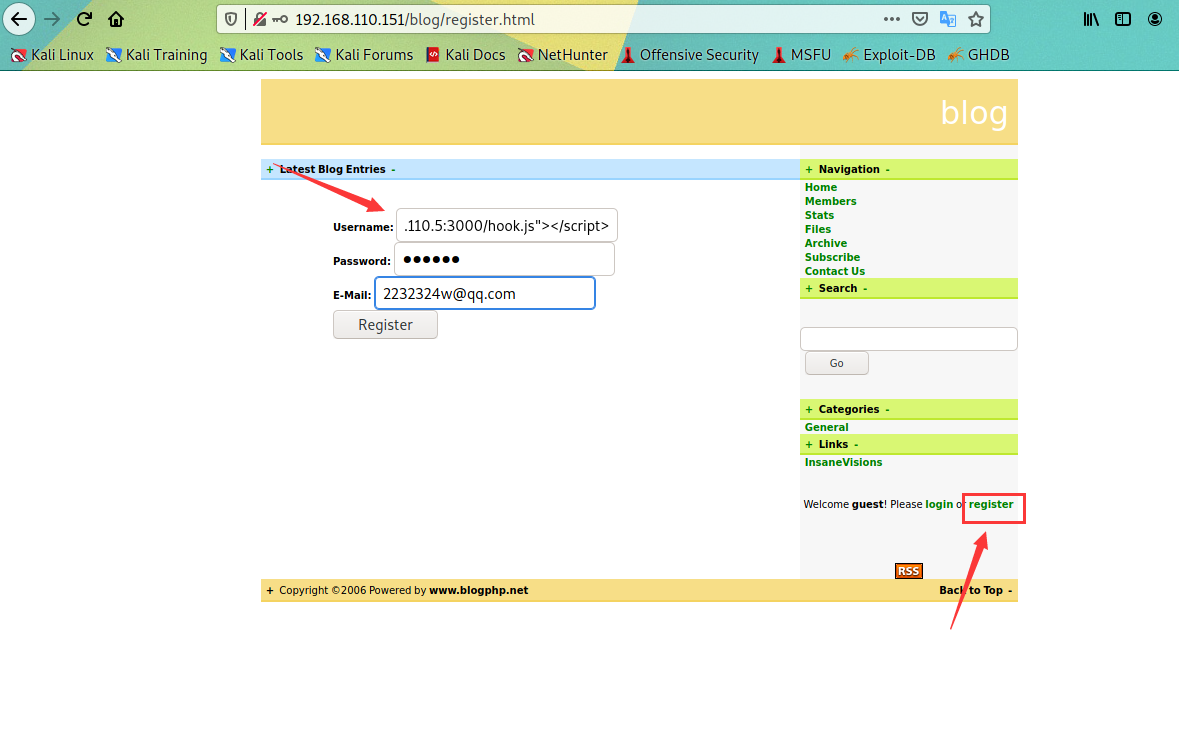Open page actions three-dot menu

892,20
